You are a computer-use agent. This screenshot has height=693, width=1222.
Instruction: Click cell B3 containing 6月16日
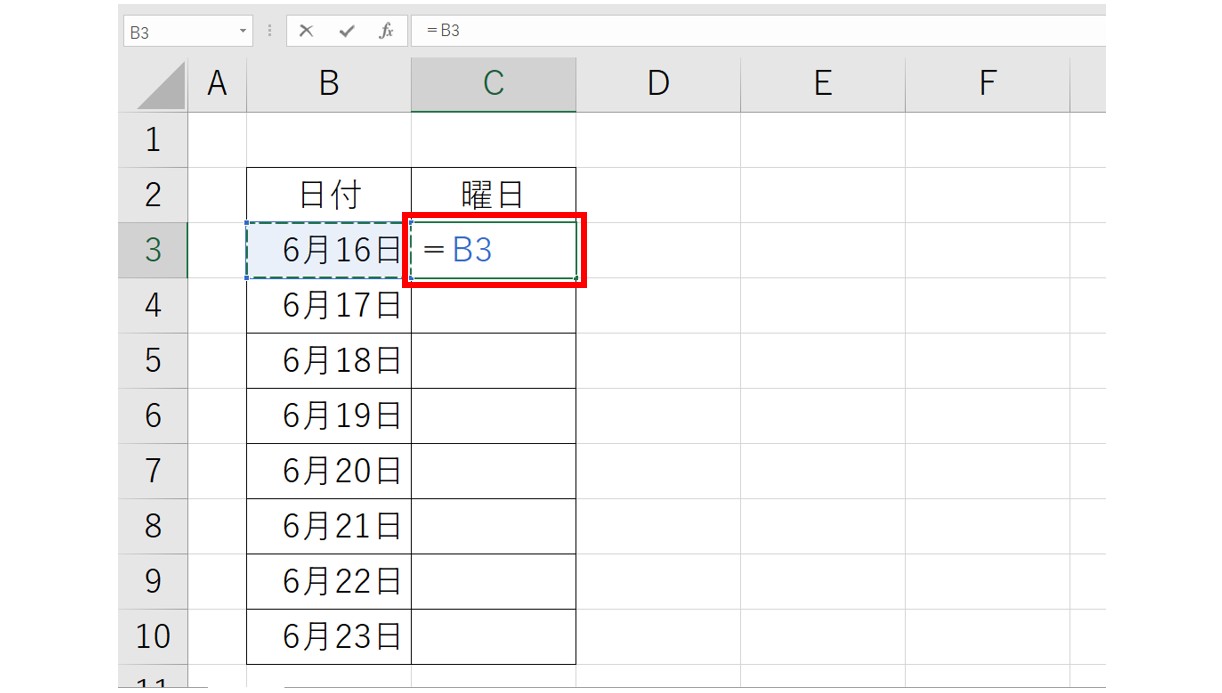(329, 250)
